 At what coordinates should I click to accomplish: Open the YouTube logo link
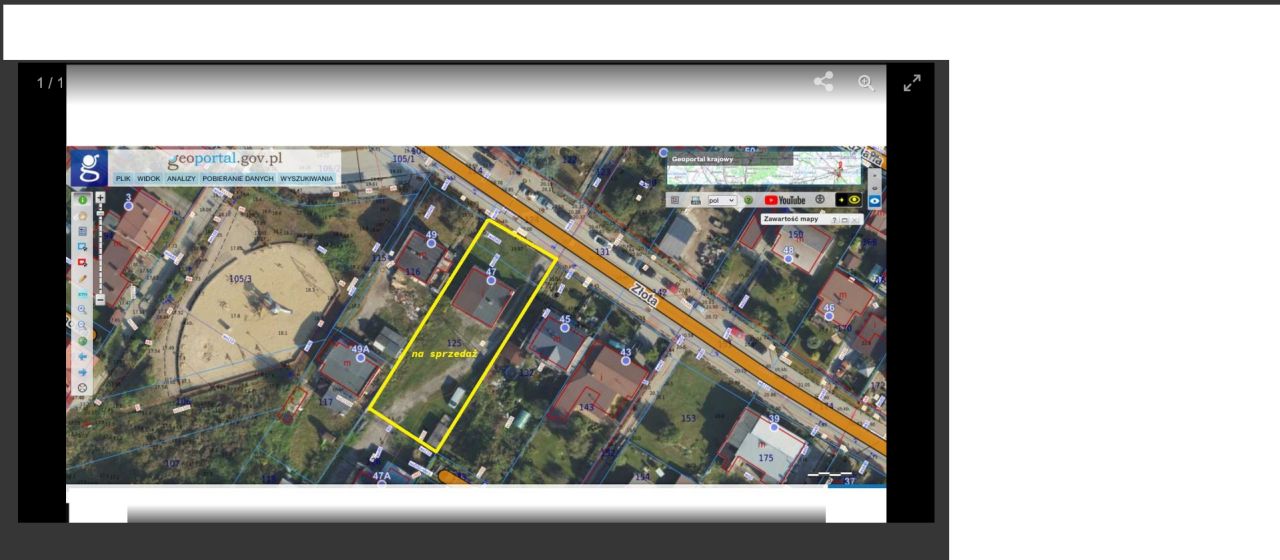(x=785, y=200)
